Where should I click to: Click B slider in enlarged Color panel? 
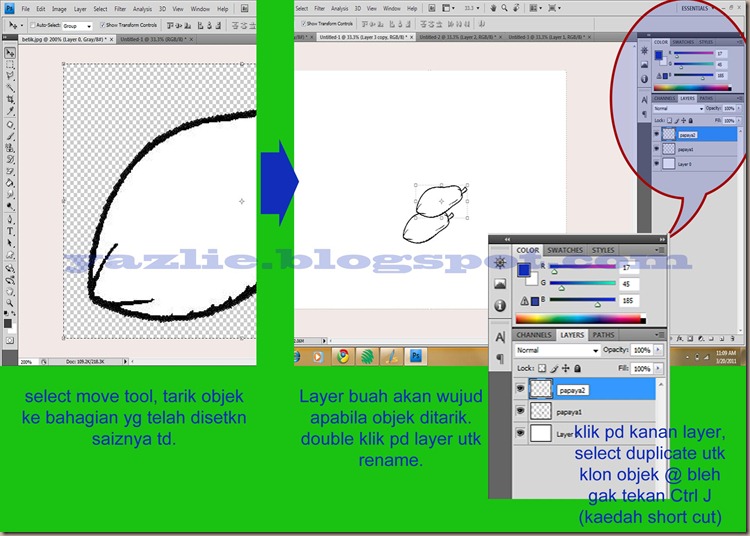click(583, 301)
